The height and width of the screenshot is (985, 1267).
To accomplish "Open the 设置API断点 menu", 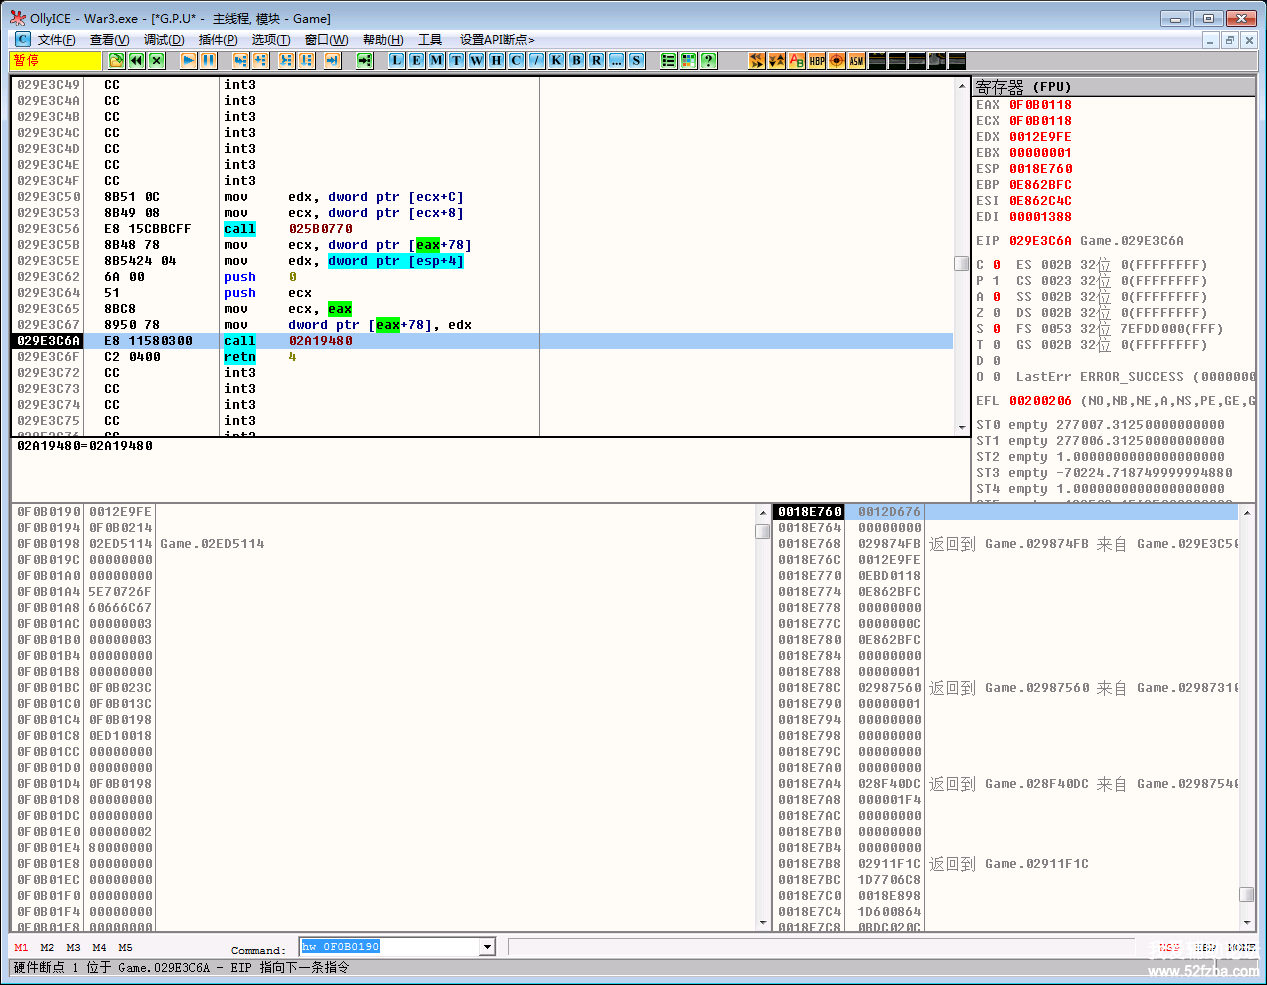I will pos(497,40).
